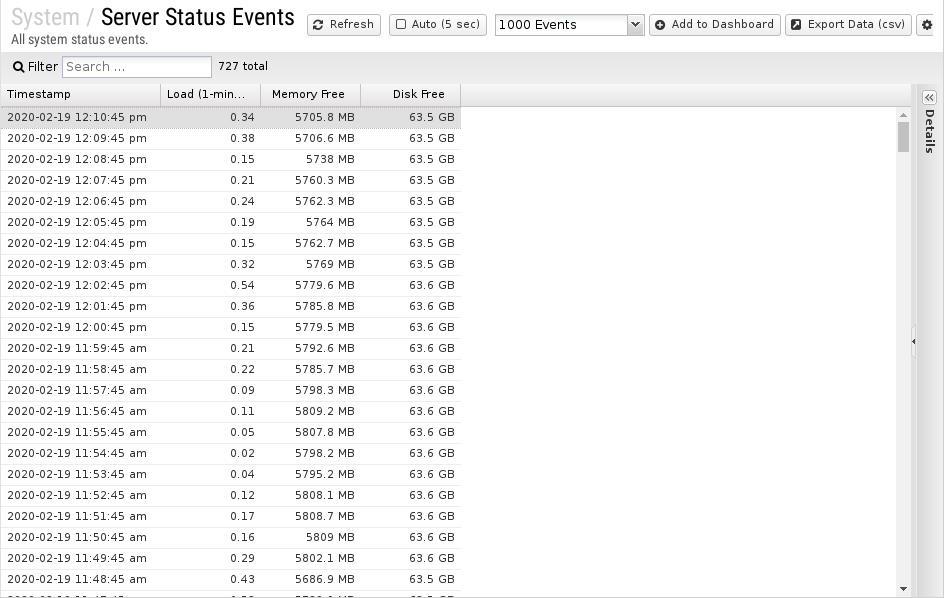Click memory value 5738 MB

[330, 160]
